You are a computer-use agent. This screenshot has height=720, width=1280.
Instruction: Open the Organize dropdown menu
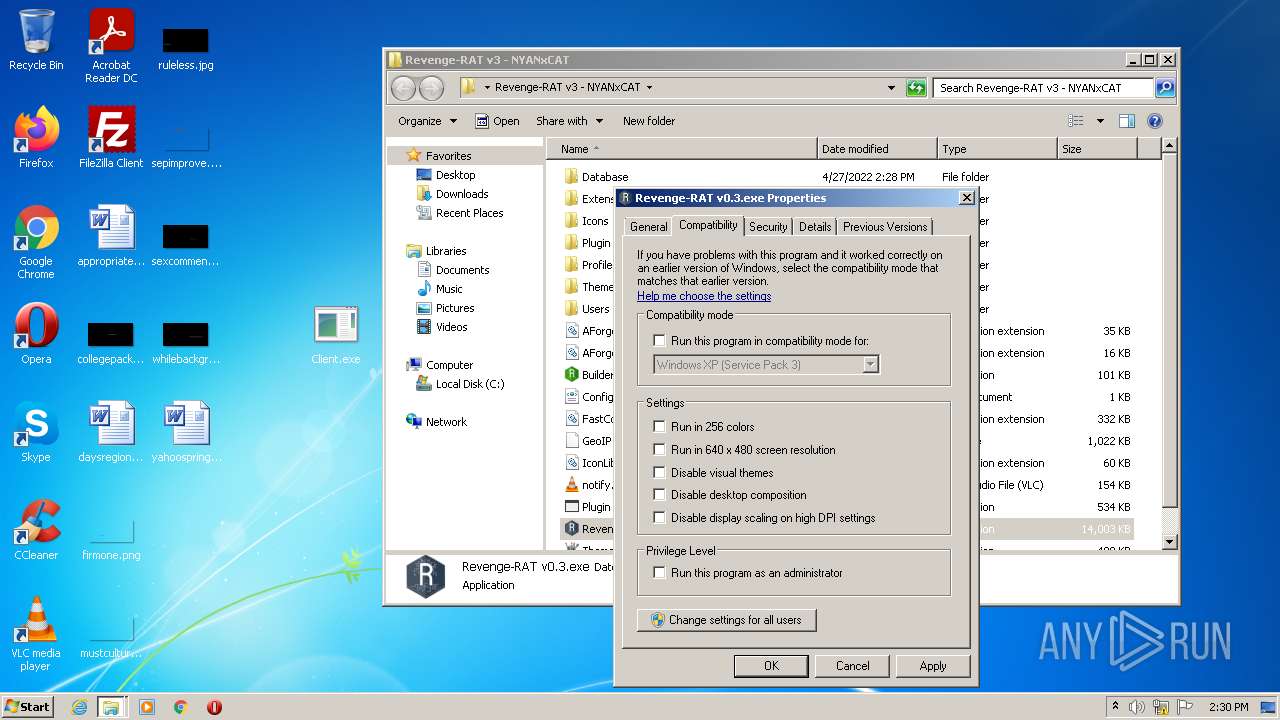pyautogui.click(x=427, y=121)
